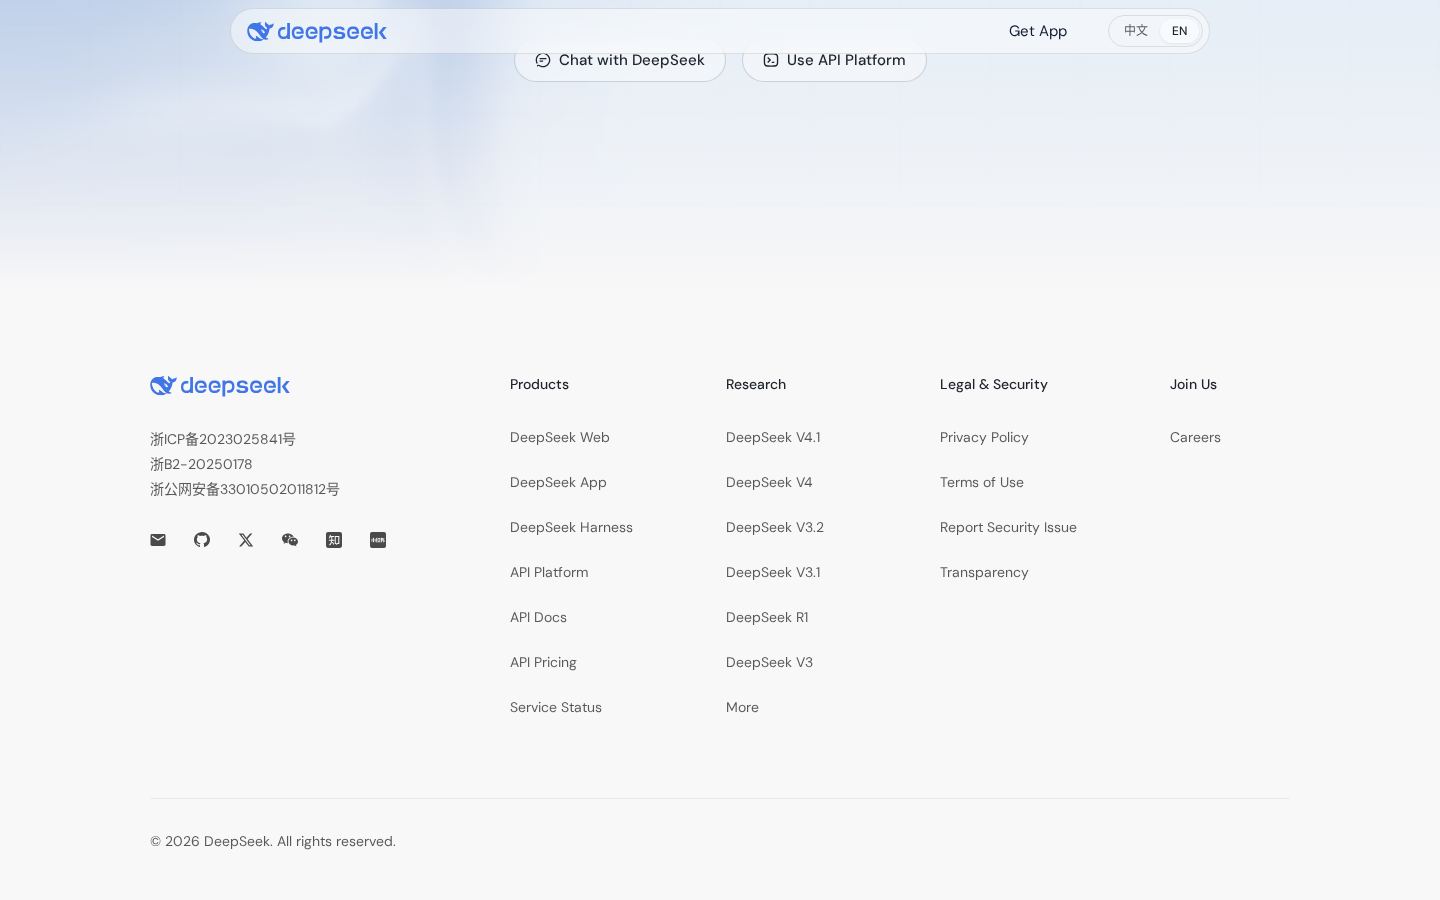Open Transparency link

[984, 572]
